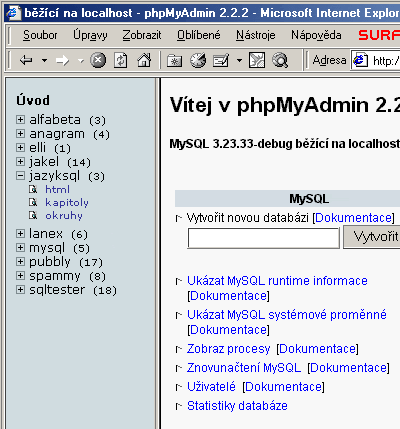Browse the html table icon
This screenshot has height=429, width=400.
pos(33,189)
